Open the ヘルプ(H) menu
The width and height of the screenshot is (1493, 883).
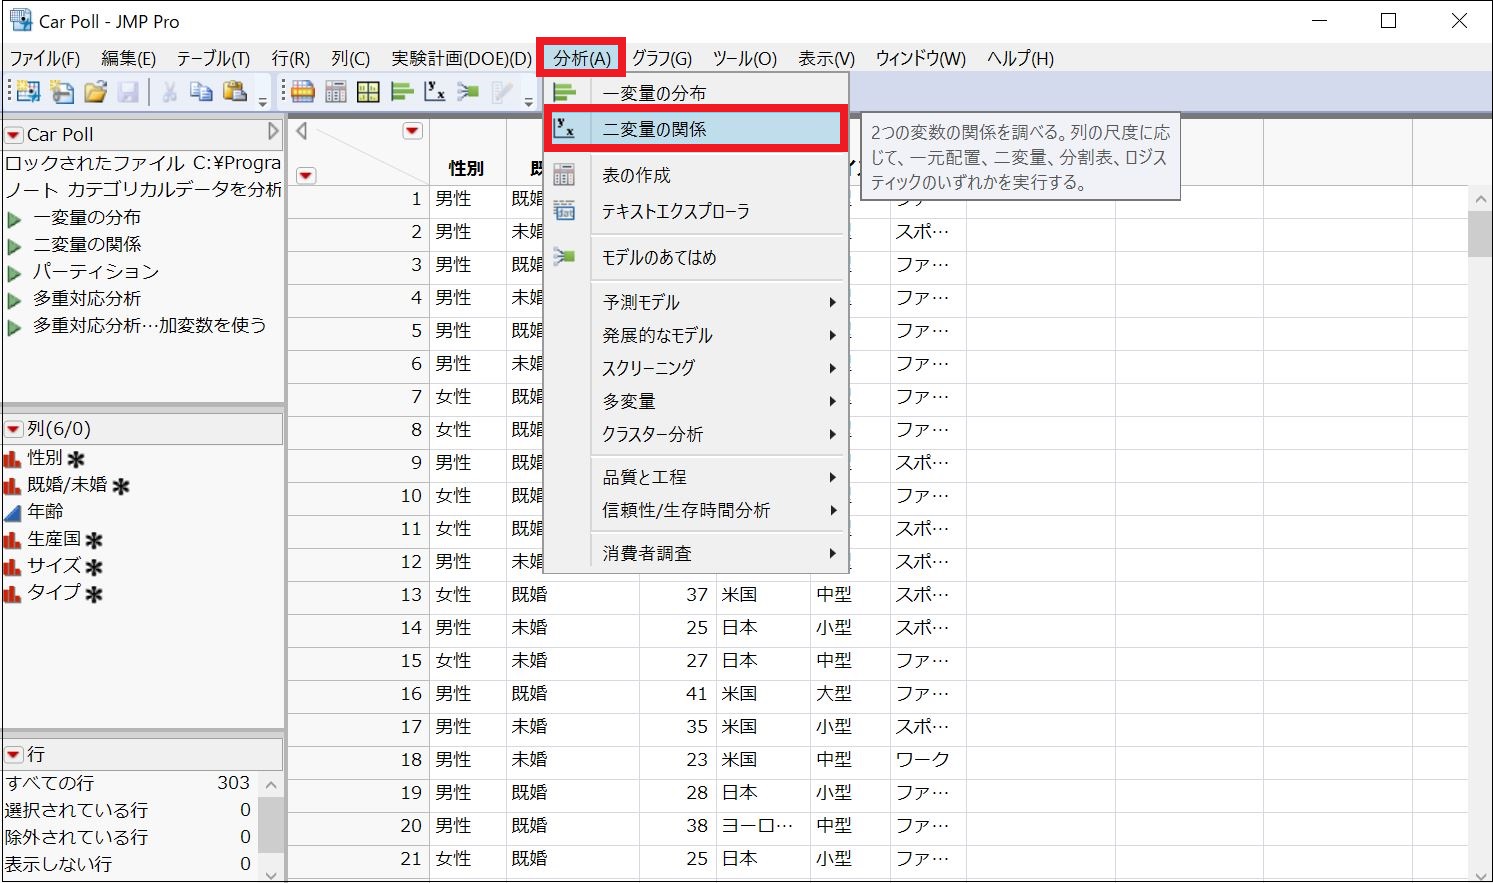click(1020, 58)
